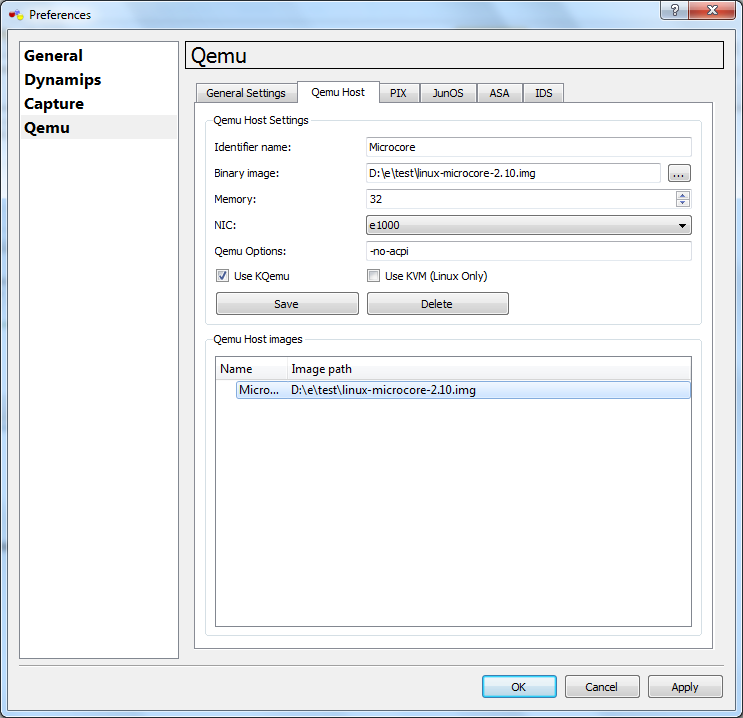Screen dimensions: 743x718
Task: Click the Preferences window app icon
Action: click(x=16, y=15)
